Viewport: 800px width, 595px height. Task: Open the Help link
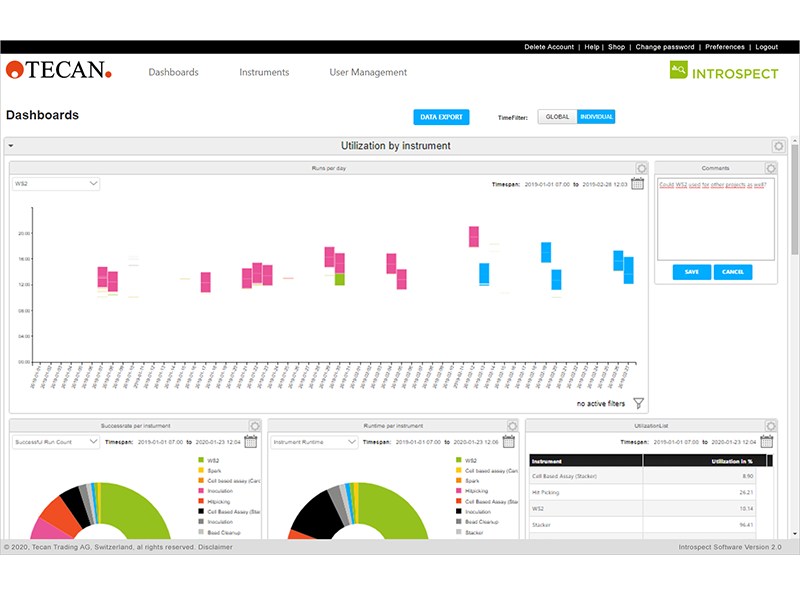[x=592, y=47]
